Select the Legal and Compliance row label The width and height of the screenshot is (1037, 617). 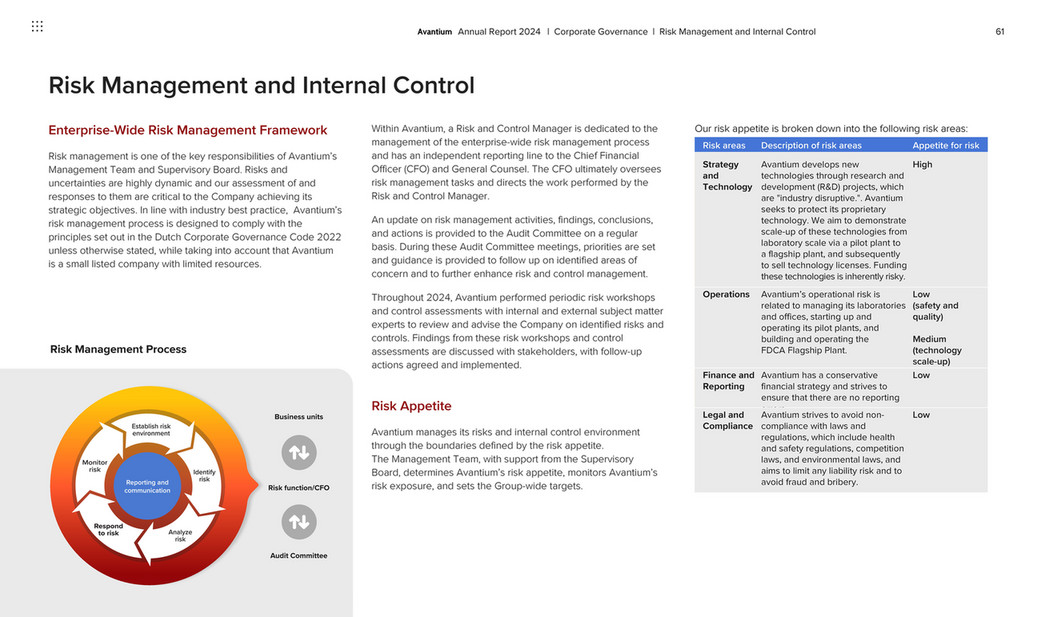pos(727,420)
